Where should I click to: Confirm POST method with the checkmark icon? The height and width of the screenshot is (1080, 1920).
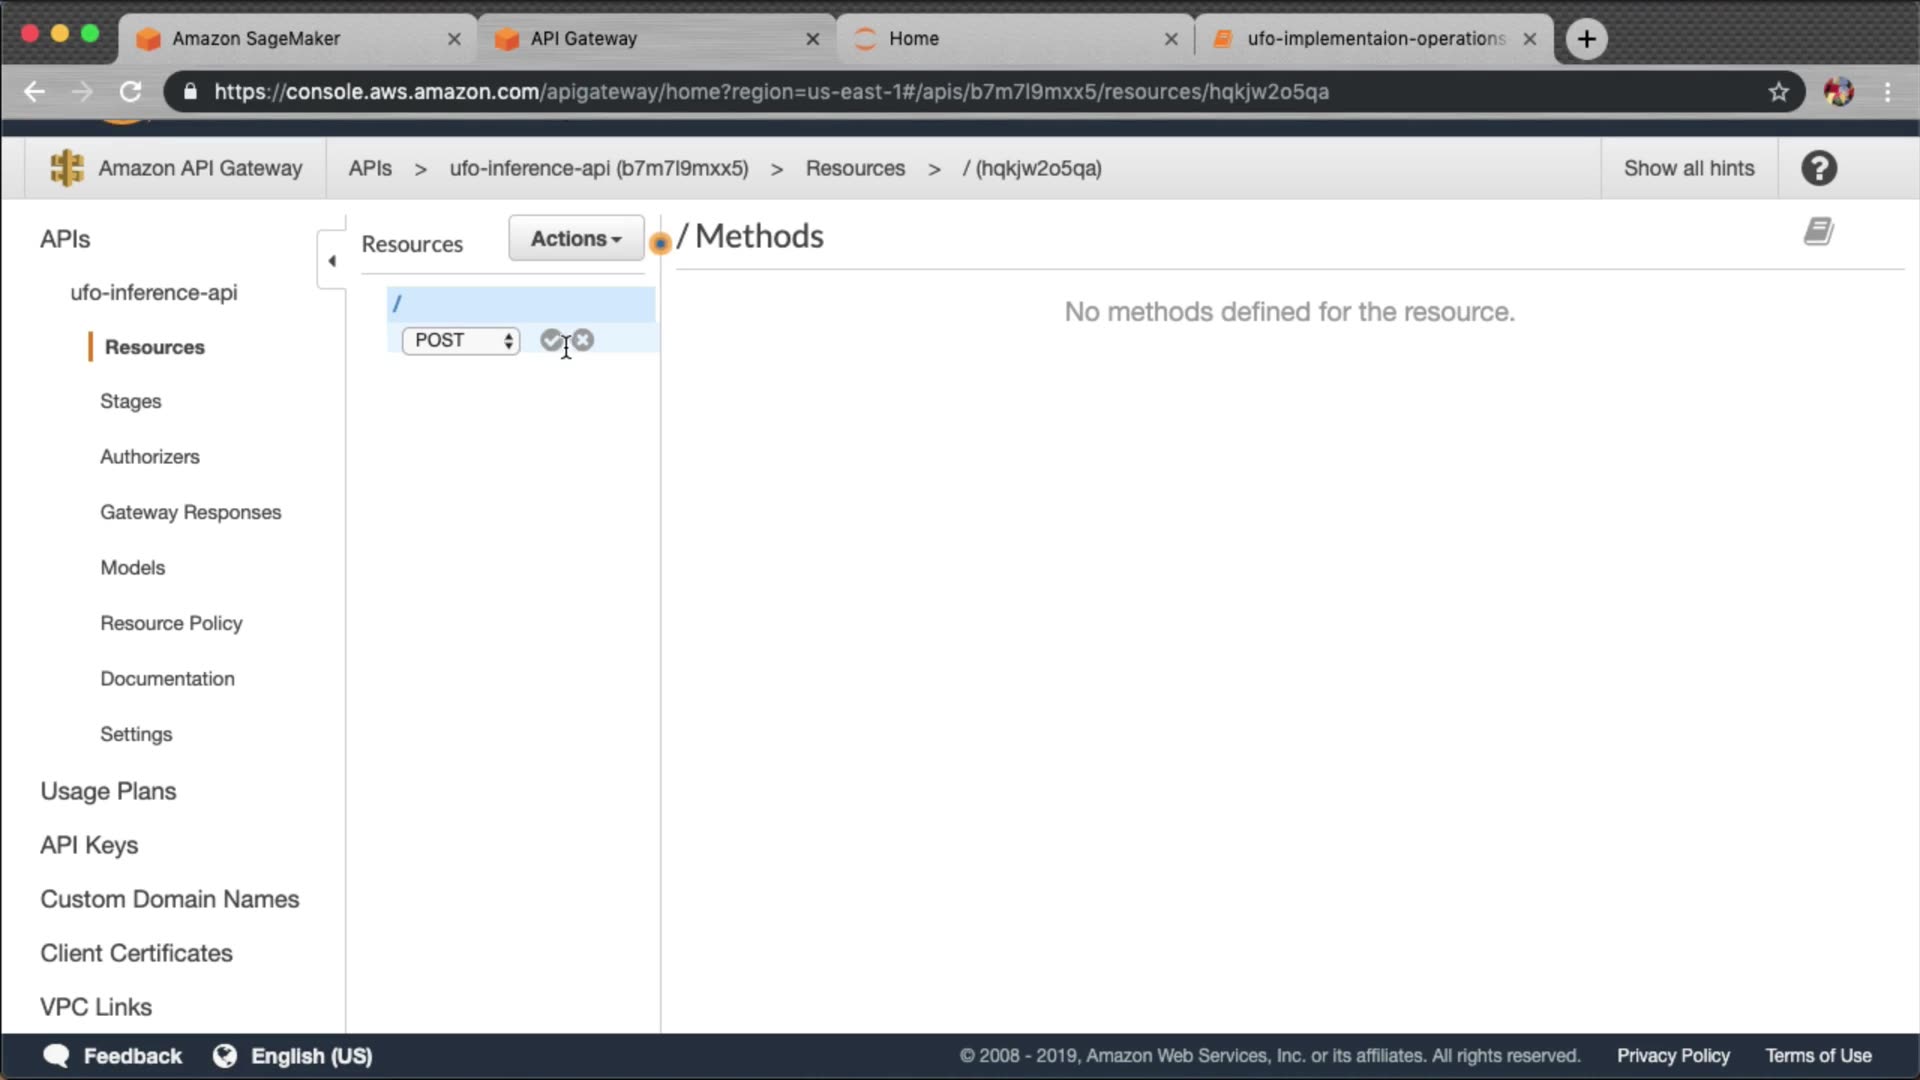550,340
